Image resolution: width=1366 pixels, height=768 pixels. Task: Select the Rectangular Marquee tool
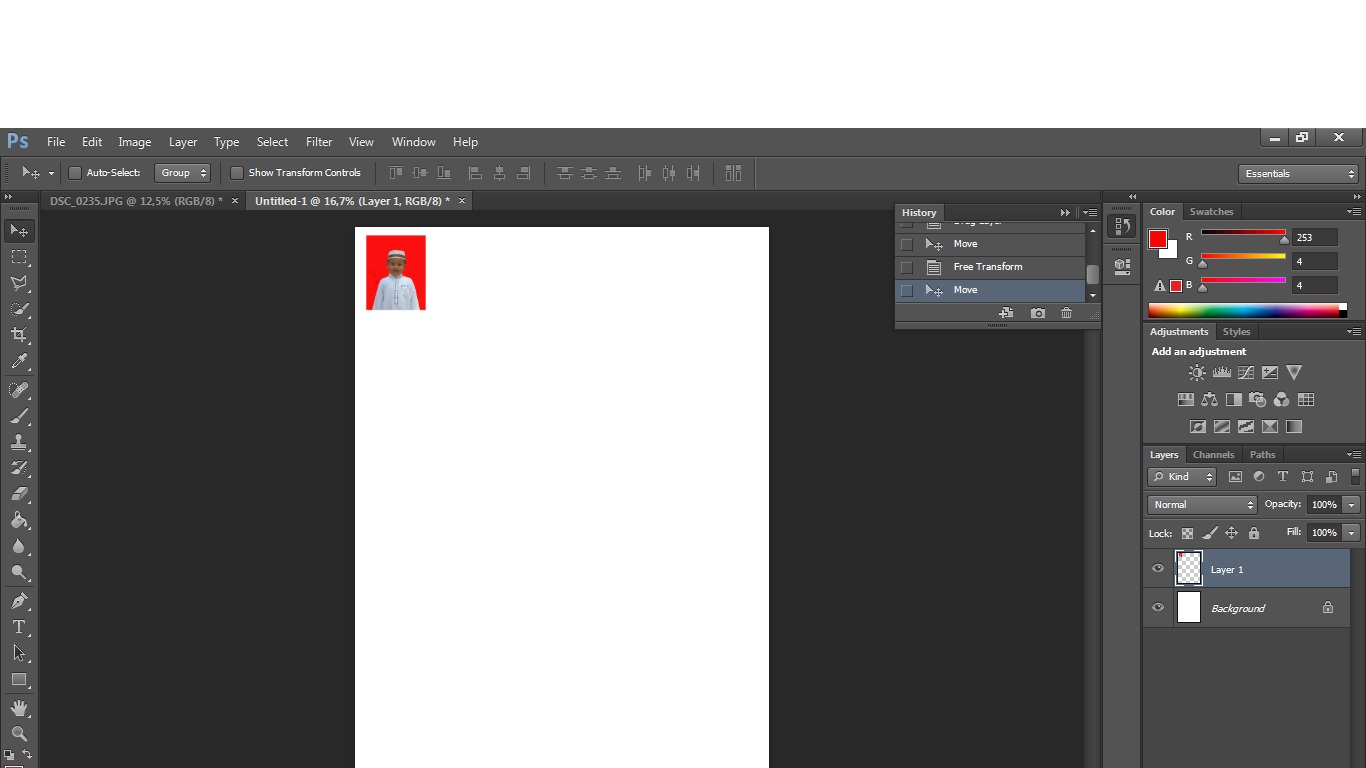click(x=19, y=257)
